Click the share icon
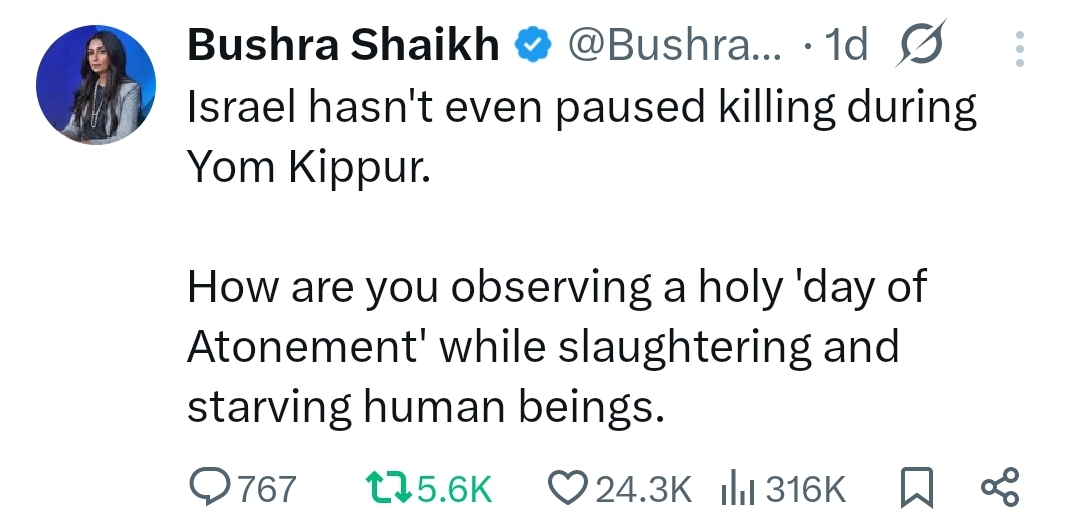 (x=1000, y=488)
